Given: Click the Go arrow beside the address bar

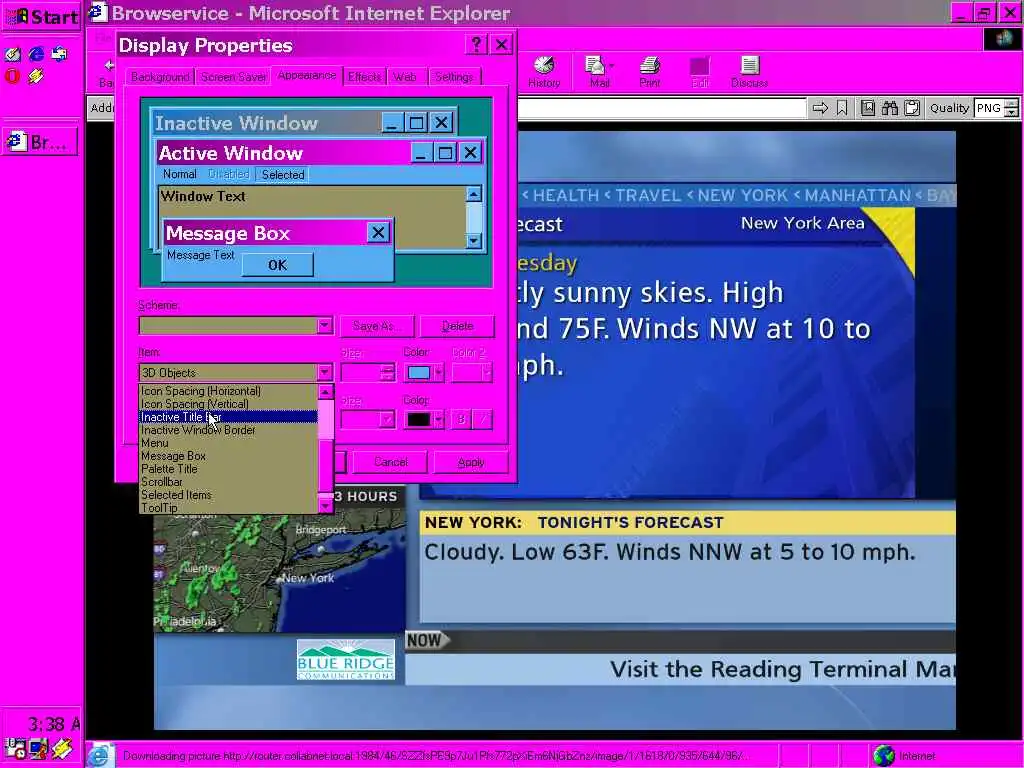Looking at the screenshot, I should (820, 108).
